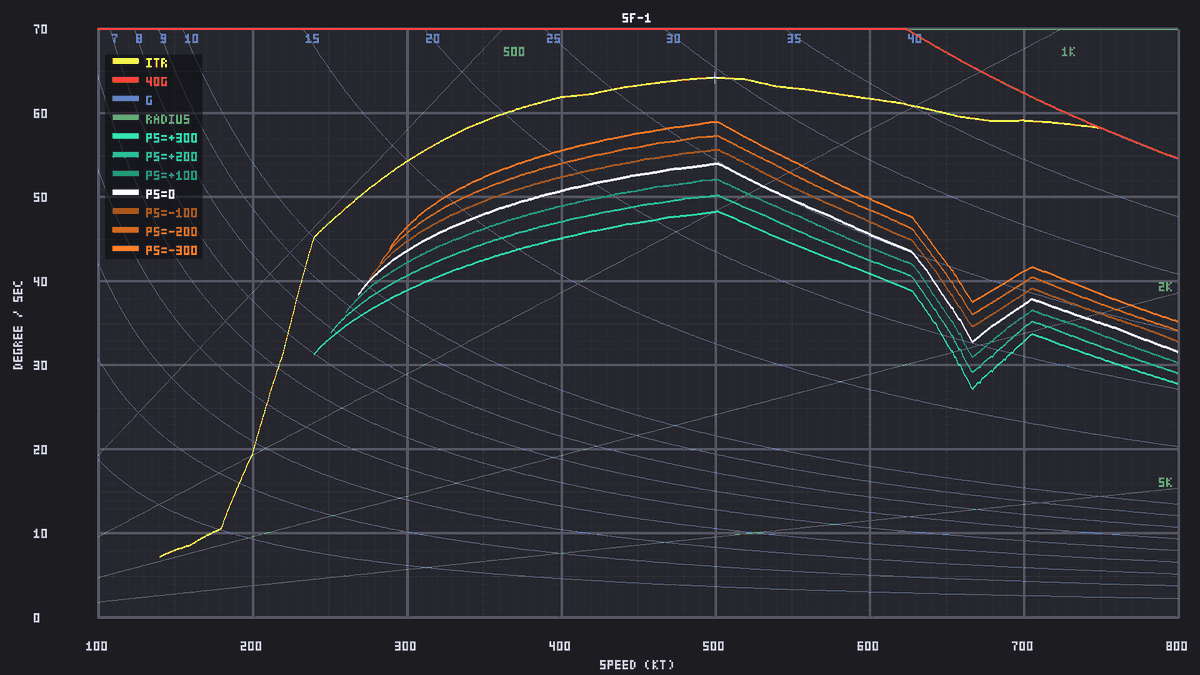1200x675 pixels.
Task: Select the 'PS=+200' legend label
Action: click(x=171, y=157)
